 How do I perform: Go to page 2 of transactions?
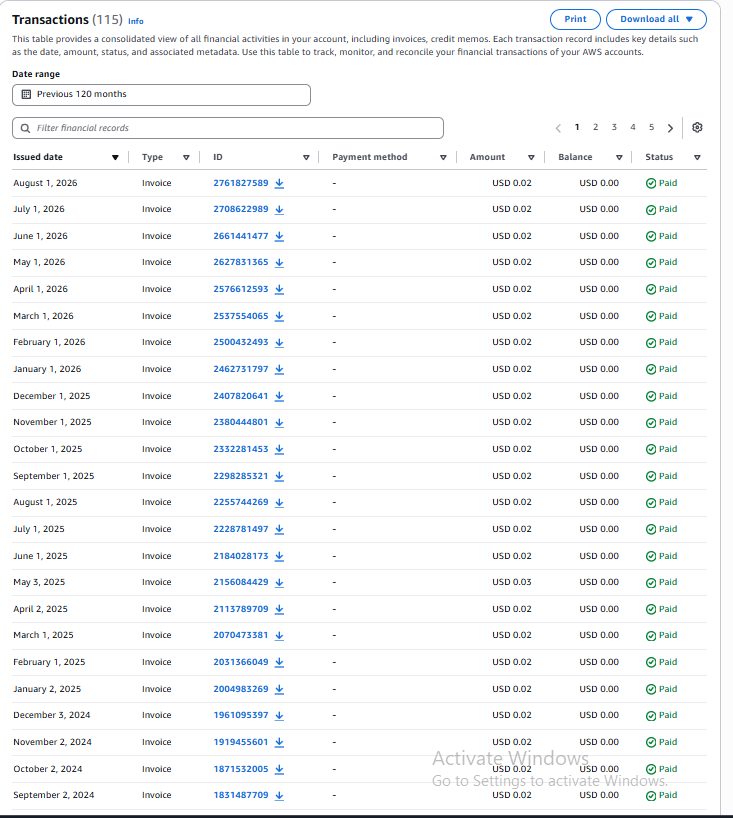[595, 127]
